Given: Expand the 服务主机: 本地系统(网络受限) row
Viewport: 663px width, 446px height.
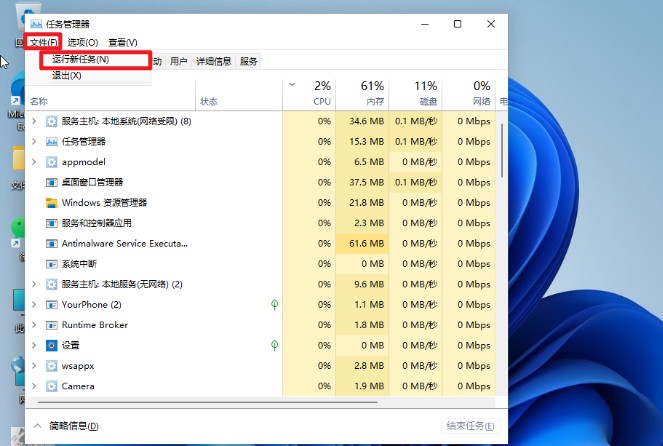Looking at the screenshot, I should pos(34,121).
